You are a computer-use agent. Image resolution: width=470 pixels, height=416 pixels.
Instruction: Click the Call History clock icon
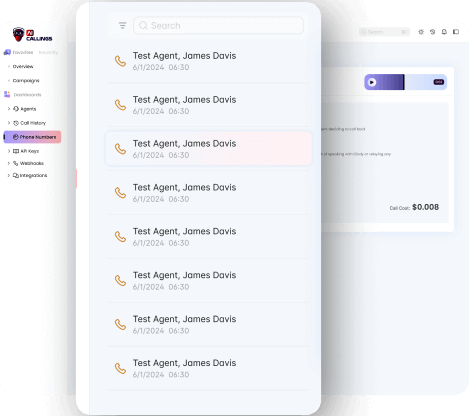pos(16,123)
